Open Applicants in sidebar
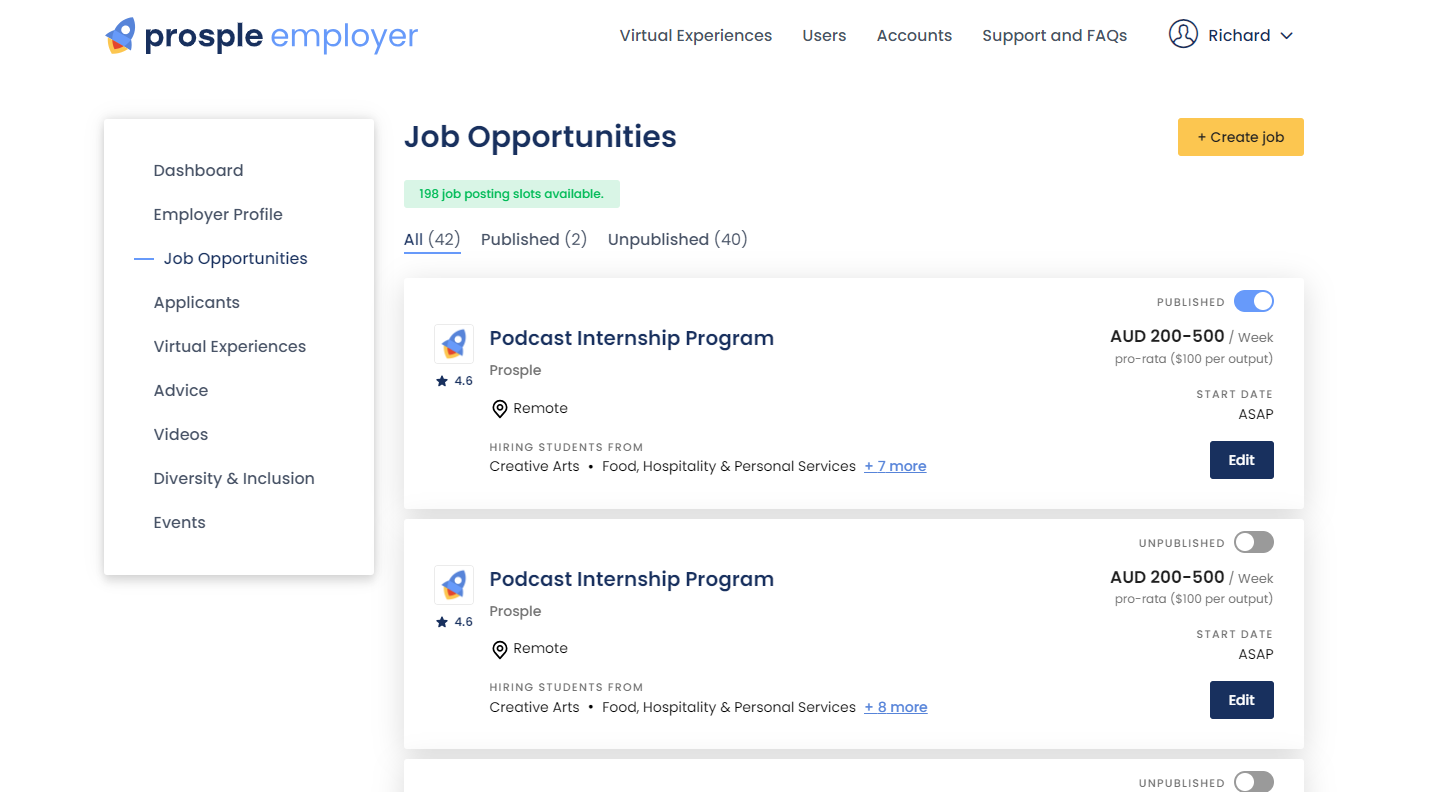 point(197,302)
